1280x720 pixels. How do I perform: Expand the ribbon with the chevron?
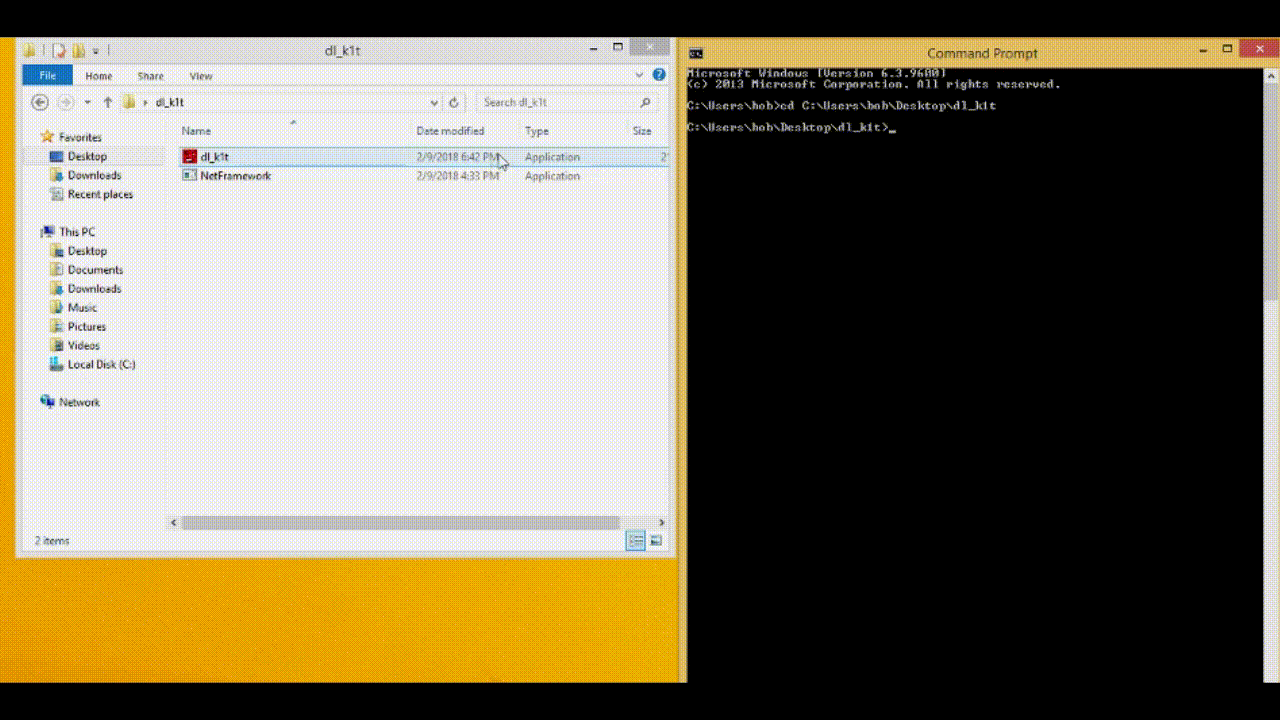tap(640, 75)
